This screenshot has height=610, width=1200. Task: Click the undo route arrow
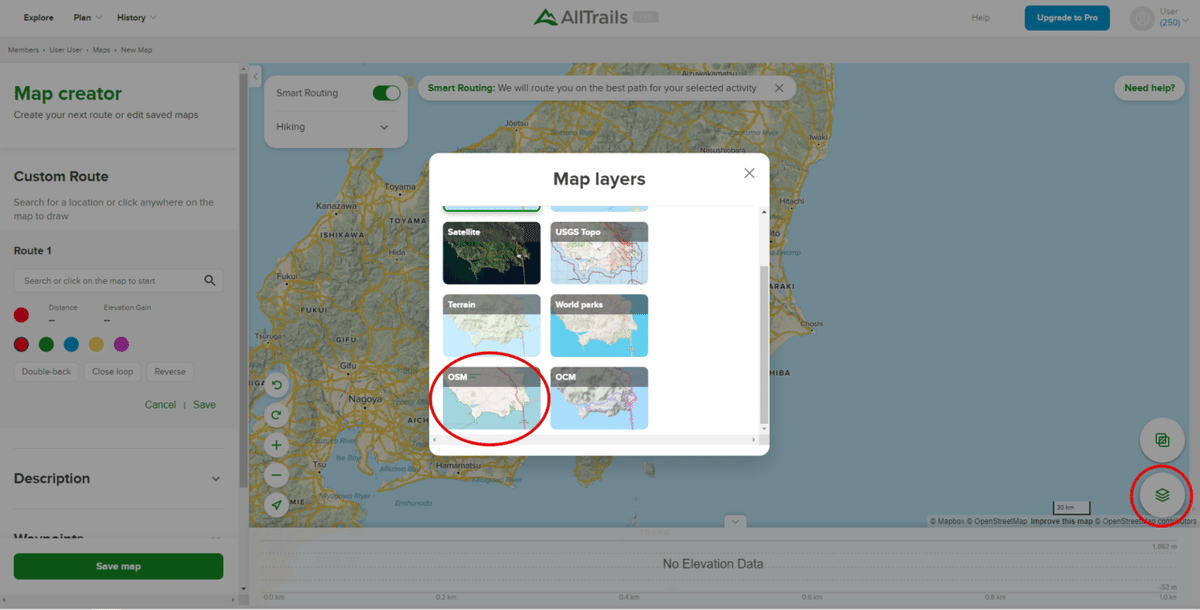[x=277, y=385]
